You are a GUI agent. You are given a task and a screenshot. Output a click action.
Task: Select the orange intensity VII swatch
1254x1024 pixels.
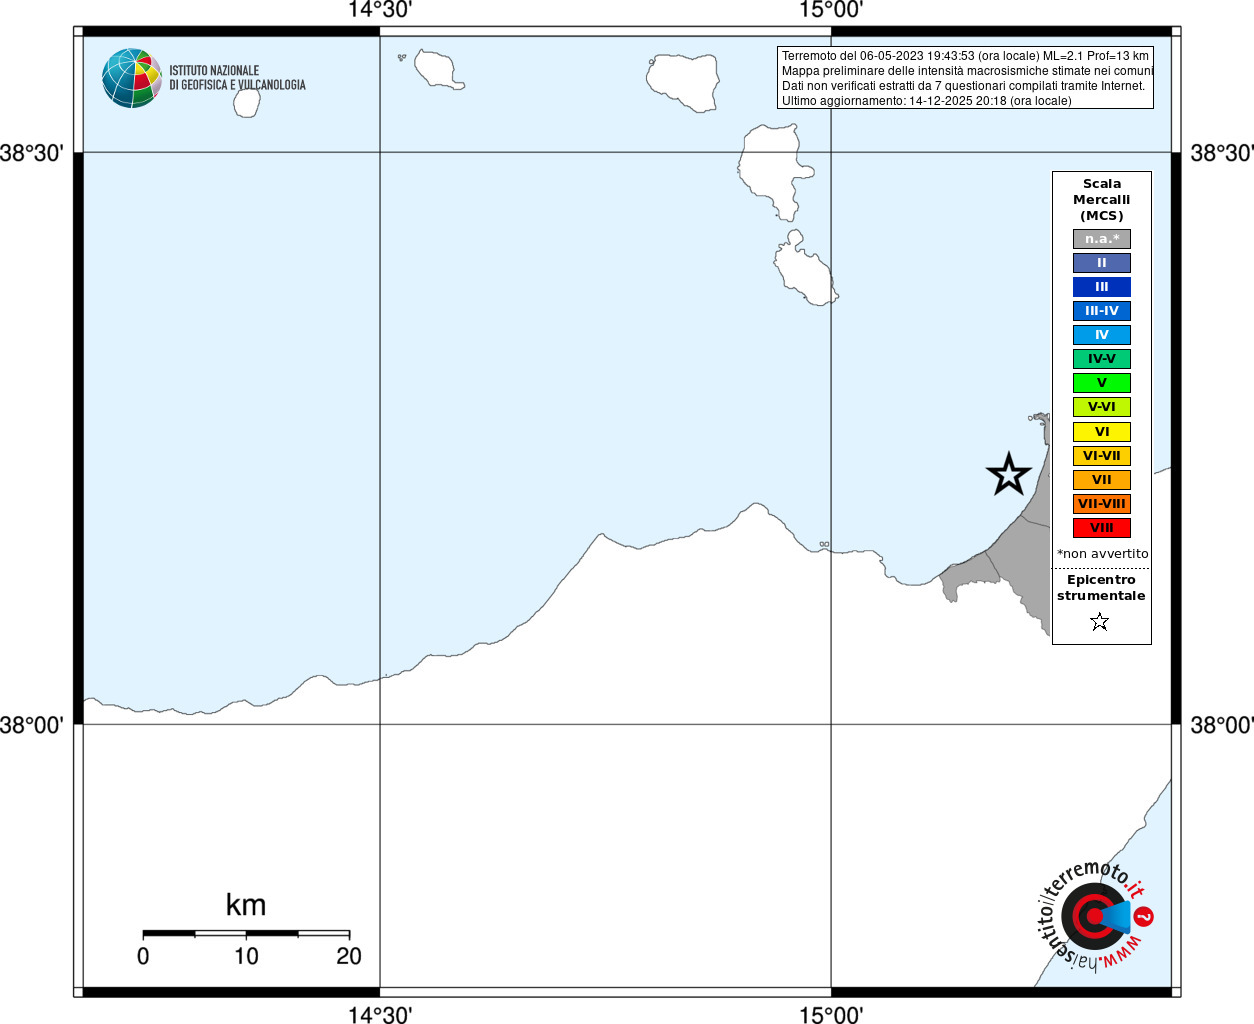[1102, 480]
